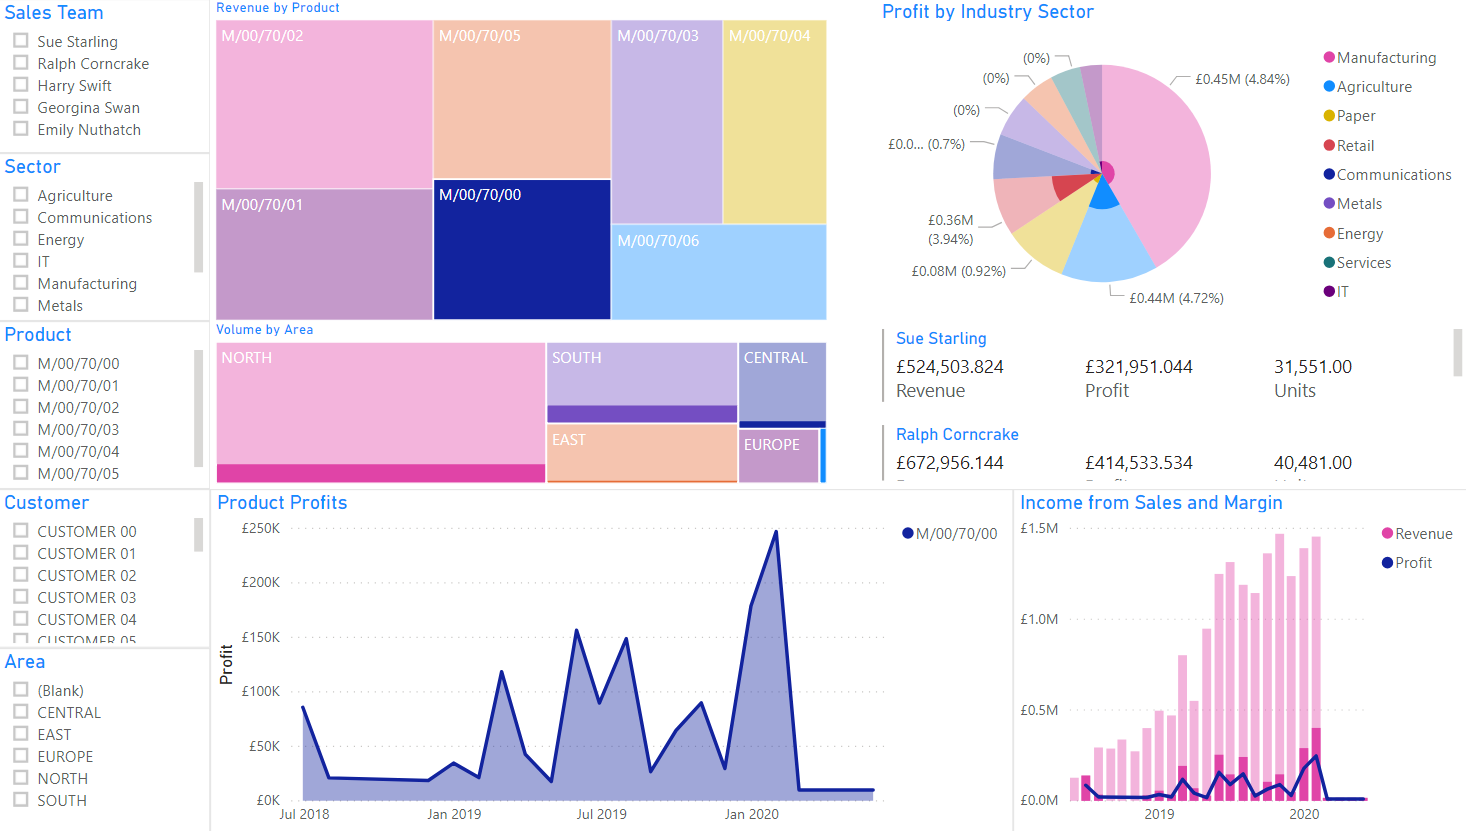Check the CUSTOMER 04 checkbox
The width and height of the screenshot is (1466, 831).
click(x=20, y=619)
